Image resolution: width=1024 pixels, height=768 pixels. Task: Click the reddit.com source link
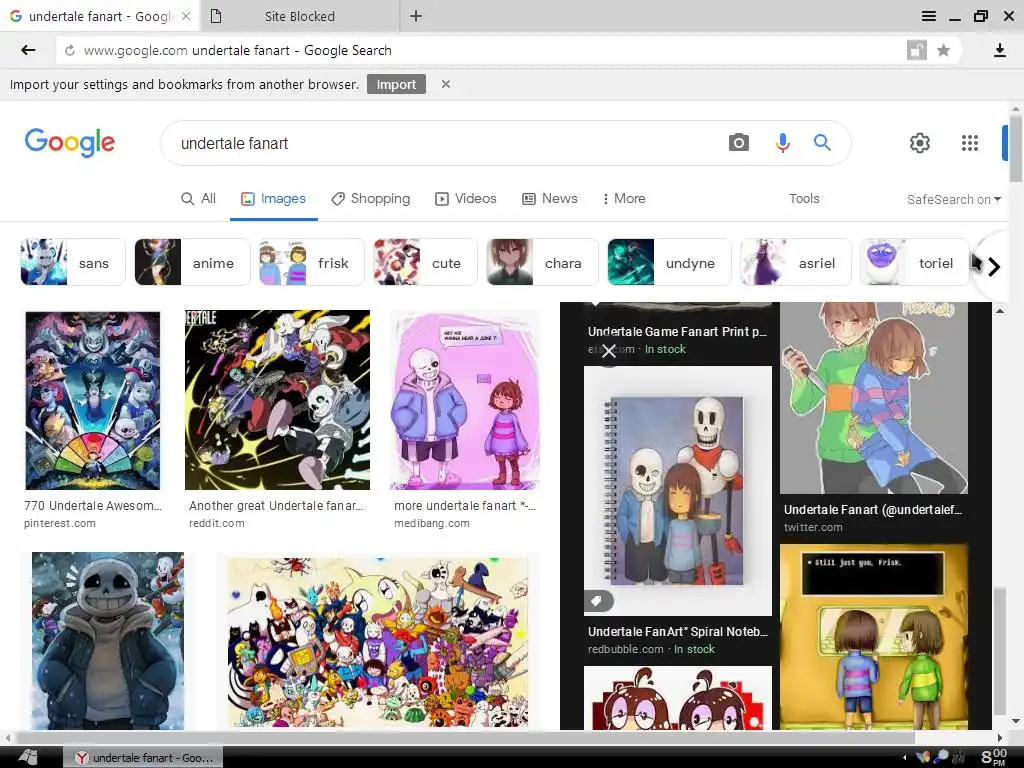click(x=217, y=523)
